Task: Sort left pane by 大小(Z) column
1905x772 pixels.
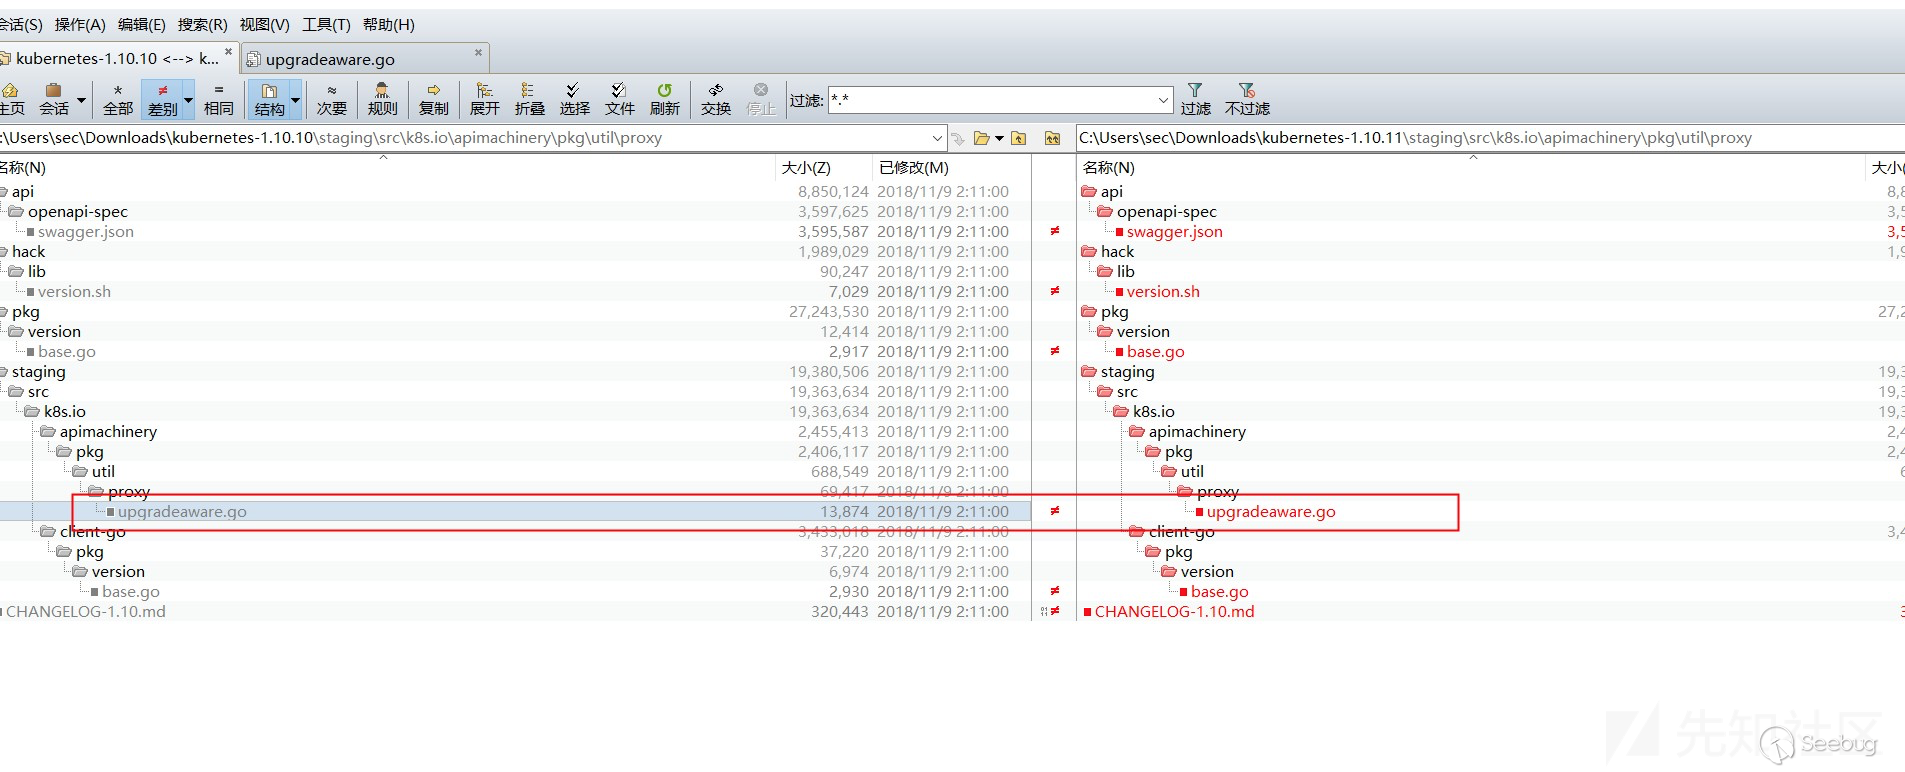Action: (823, 167)
